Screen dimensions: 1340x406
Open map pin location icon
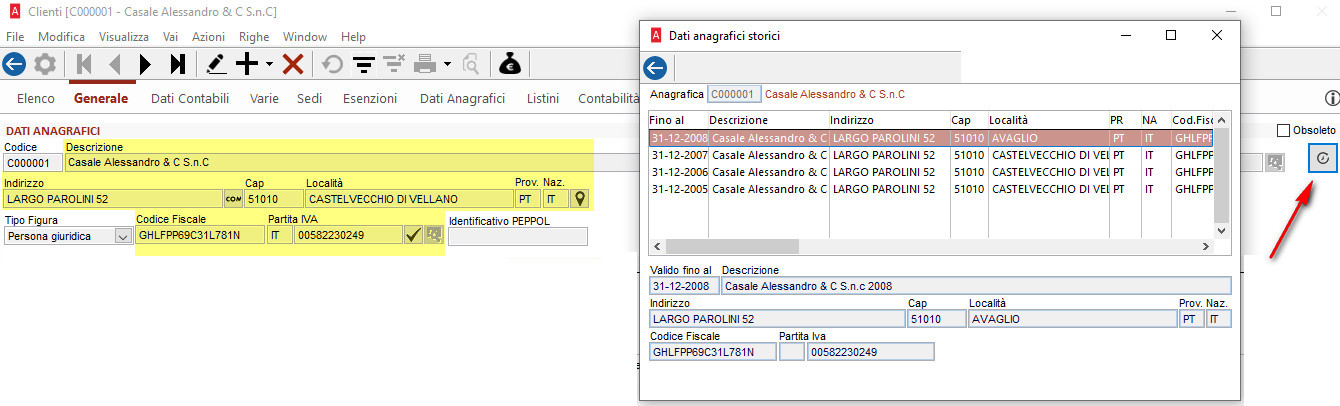pos(580,199)
